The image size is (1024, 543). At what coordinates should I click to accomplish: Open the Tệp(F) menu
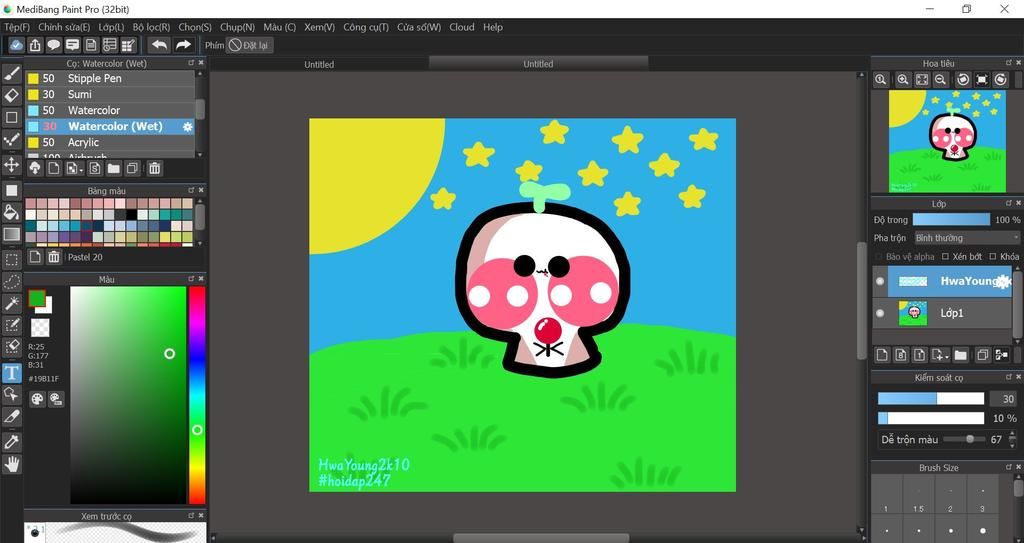[17, 27]
